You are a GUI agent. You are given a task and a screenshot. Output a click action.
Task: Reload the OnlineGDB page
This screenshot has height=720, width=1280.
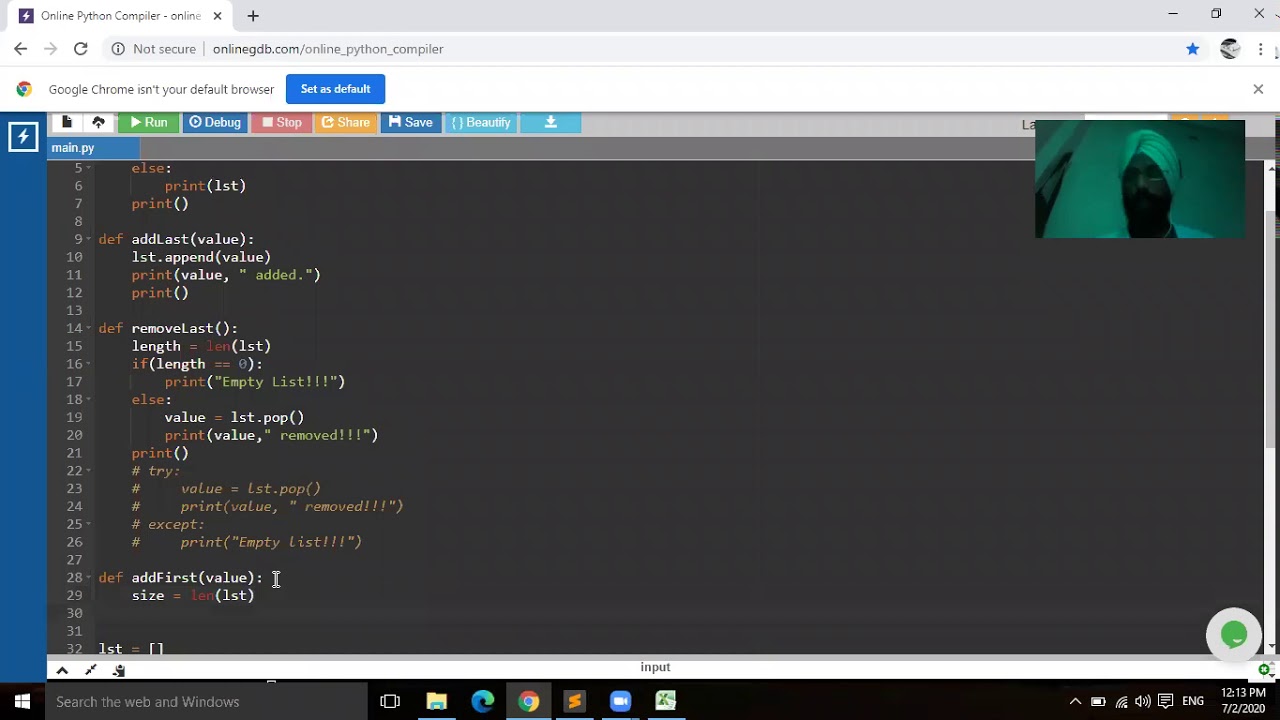(x=81, y=49)
